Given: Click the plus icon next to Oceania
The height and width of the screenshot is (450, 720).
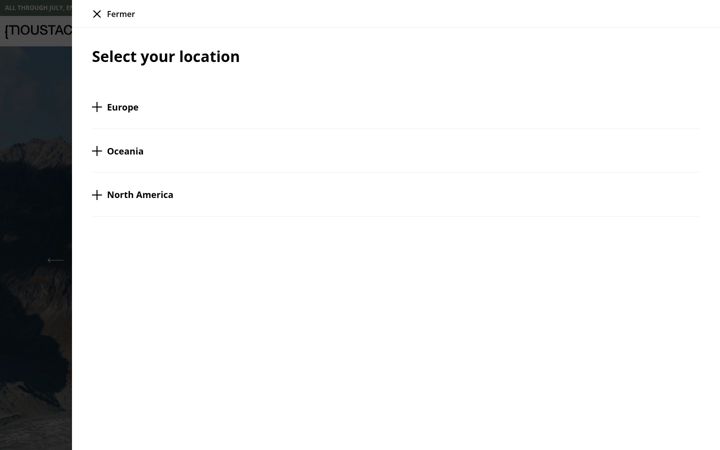Looking at the screenshot, I should 96,151.
